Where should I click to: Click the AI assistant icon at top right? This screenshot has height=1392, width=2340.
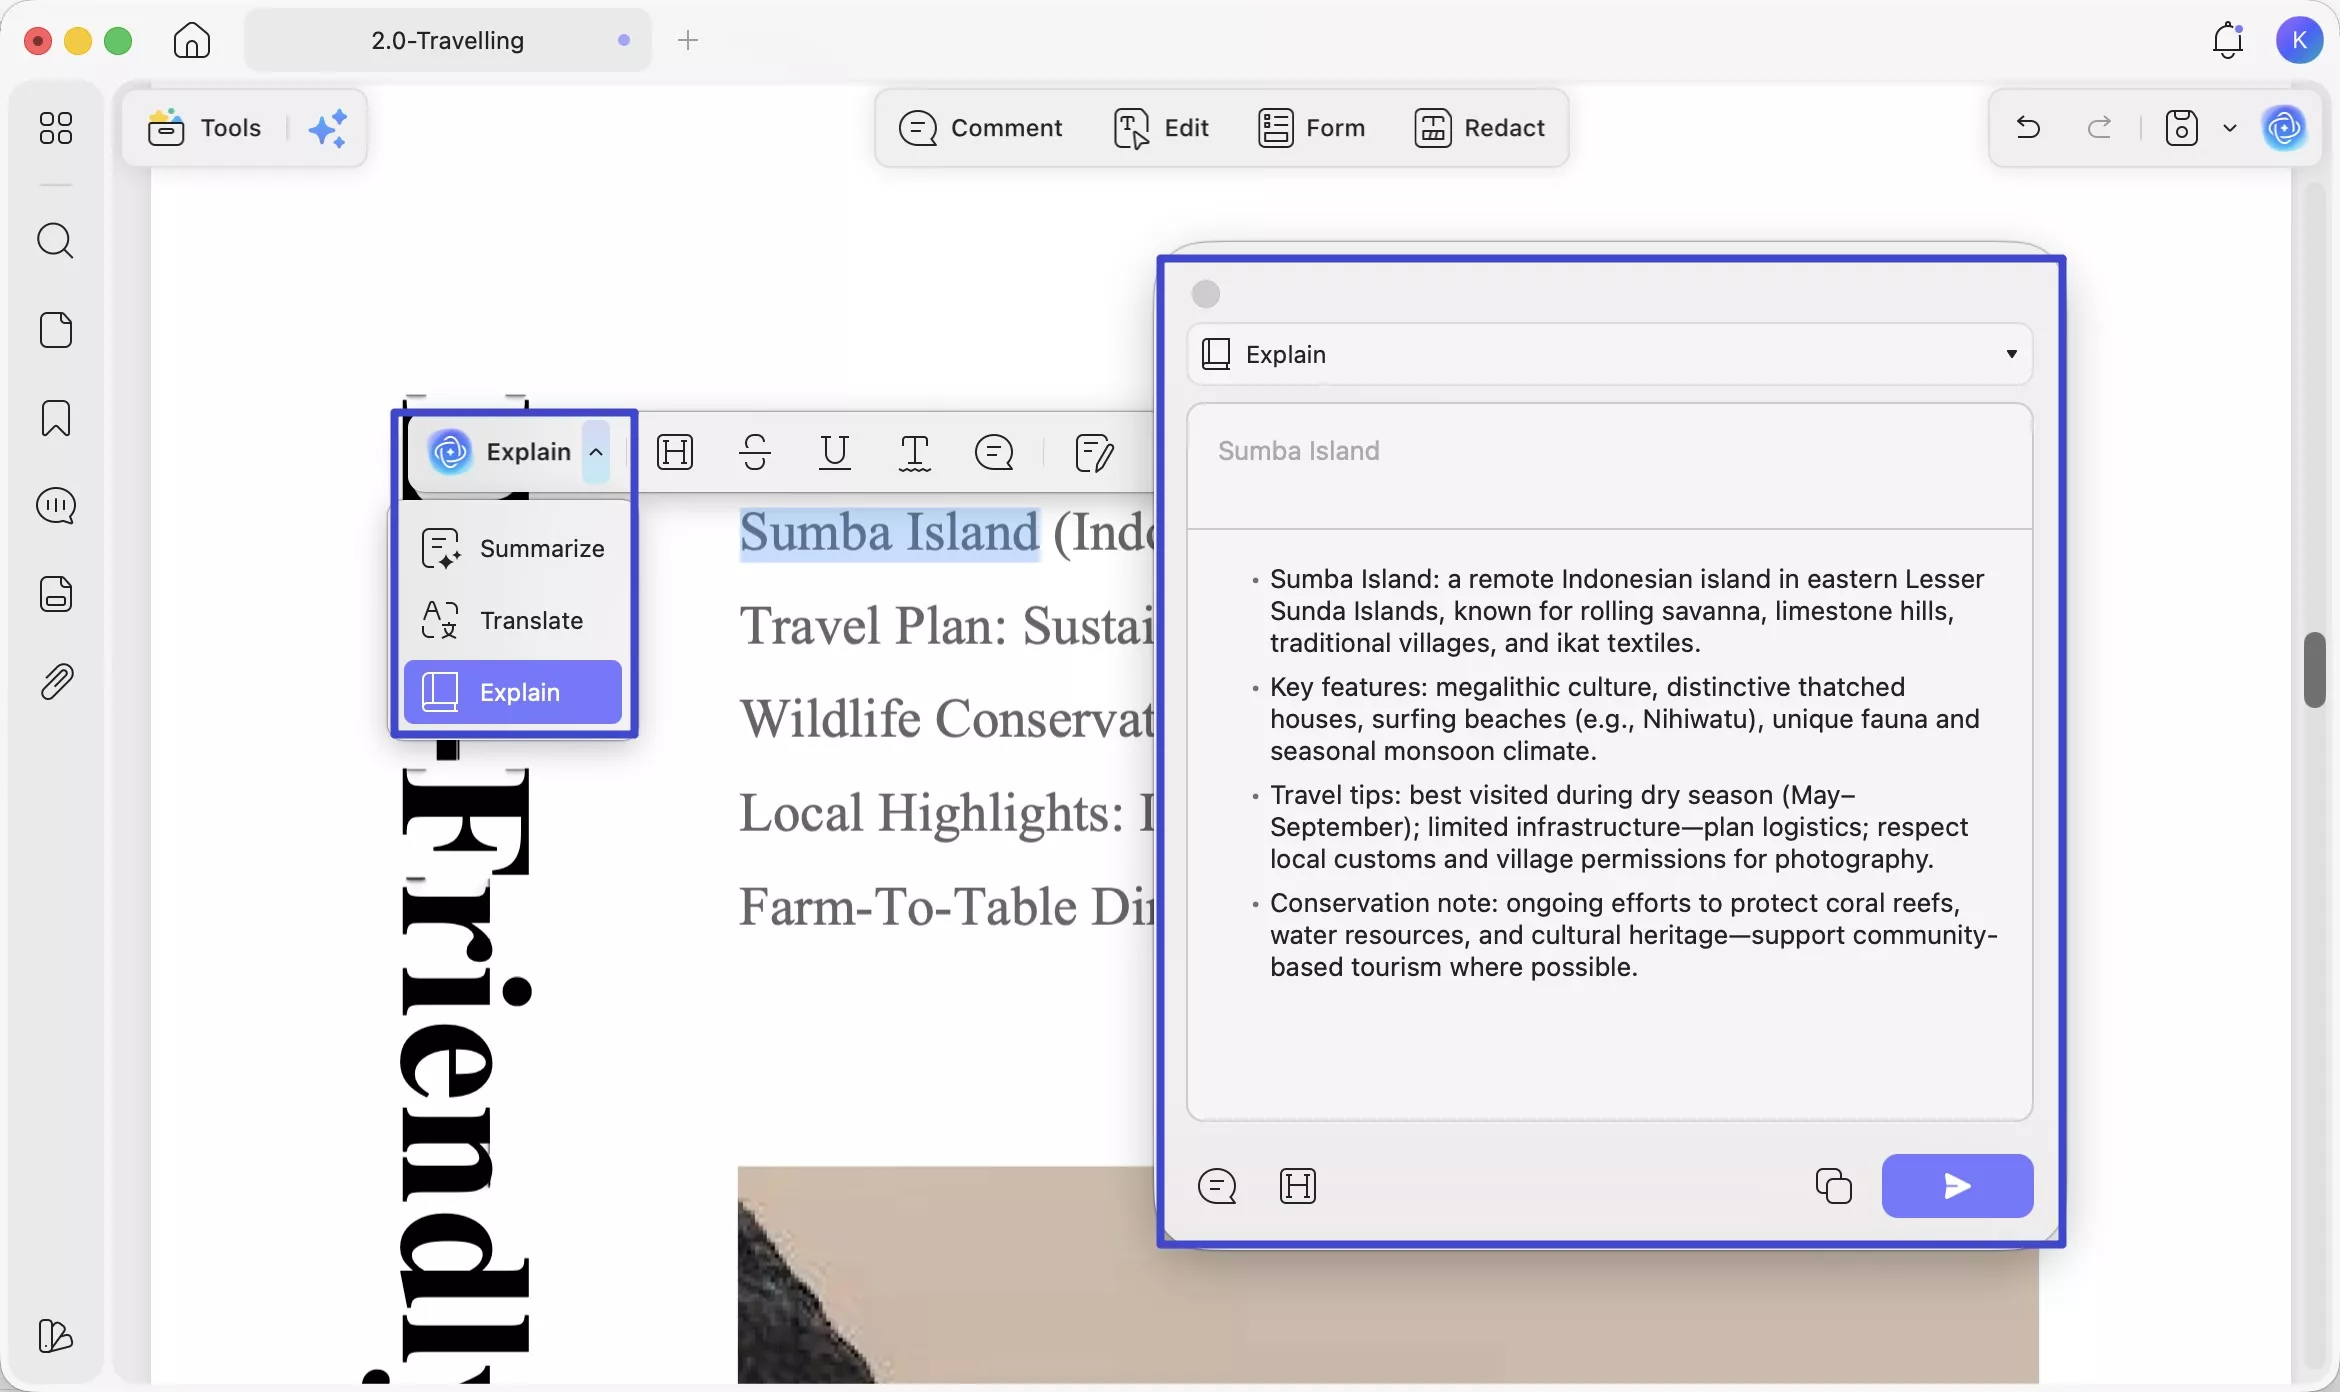click(2284, 128)
